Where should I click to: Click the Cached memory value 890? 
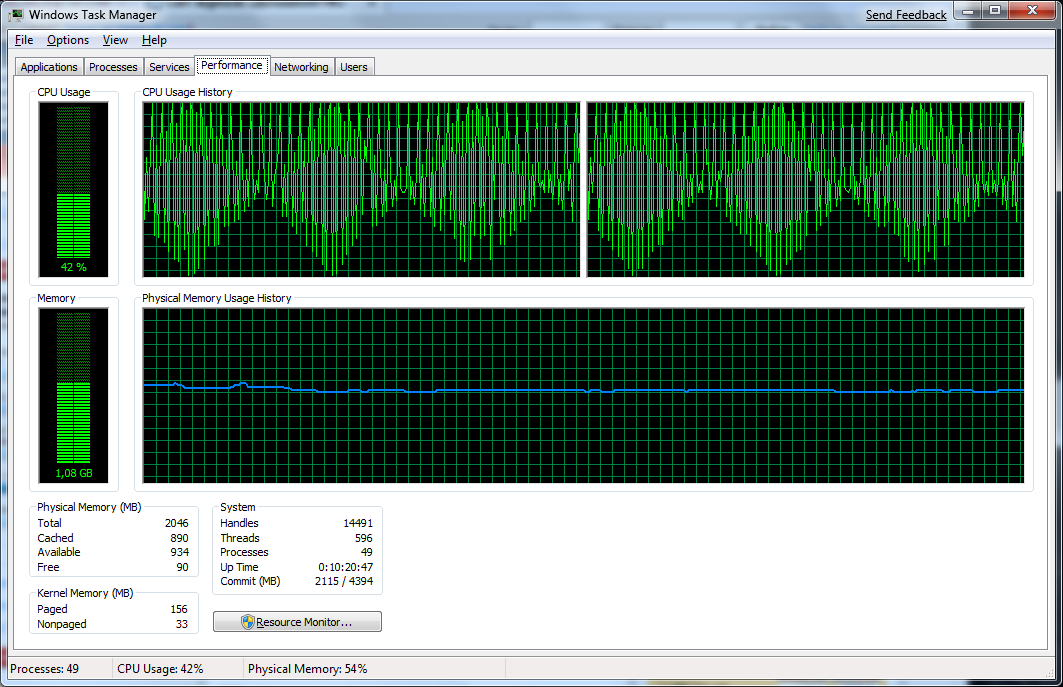[180, 538]
